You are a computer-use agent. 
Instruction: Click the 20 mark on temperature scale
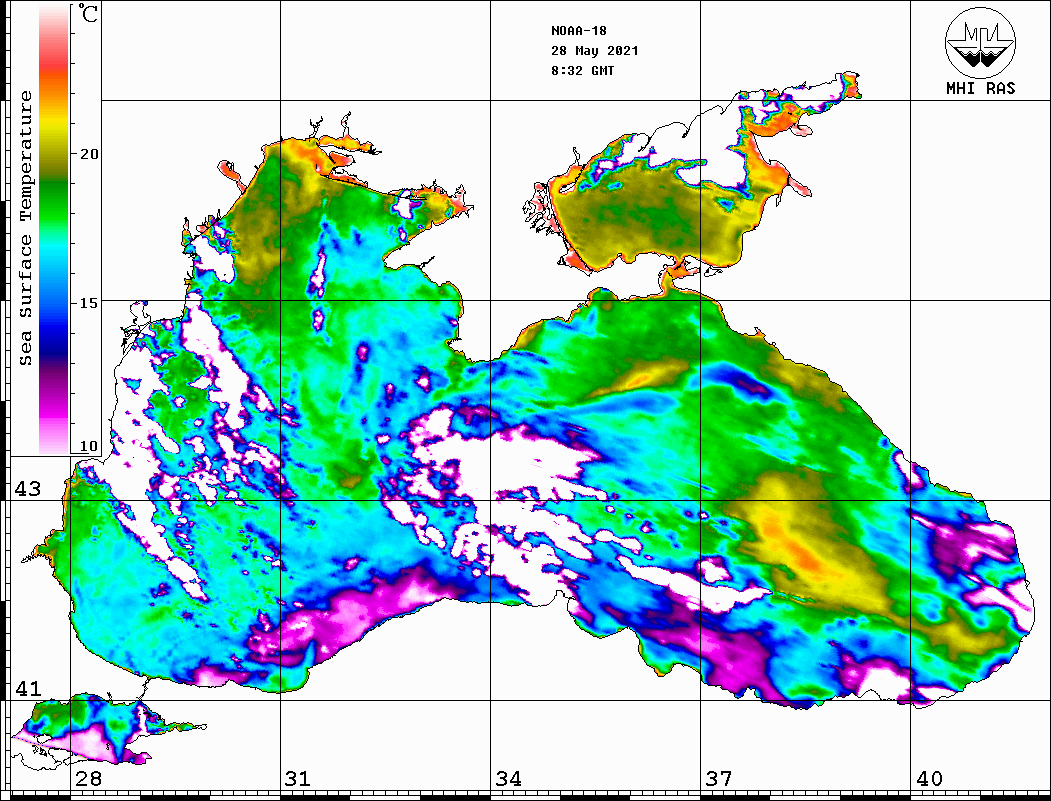(x=88, y=154)
